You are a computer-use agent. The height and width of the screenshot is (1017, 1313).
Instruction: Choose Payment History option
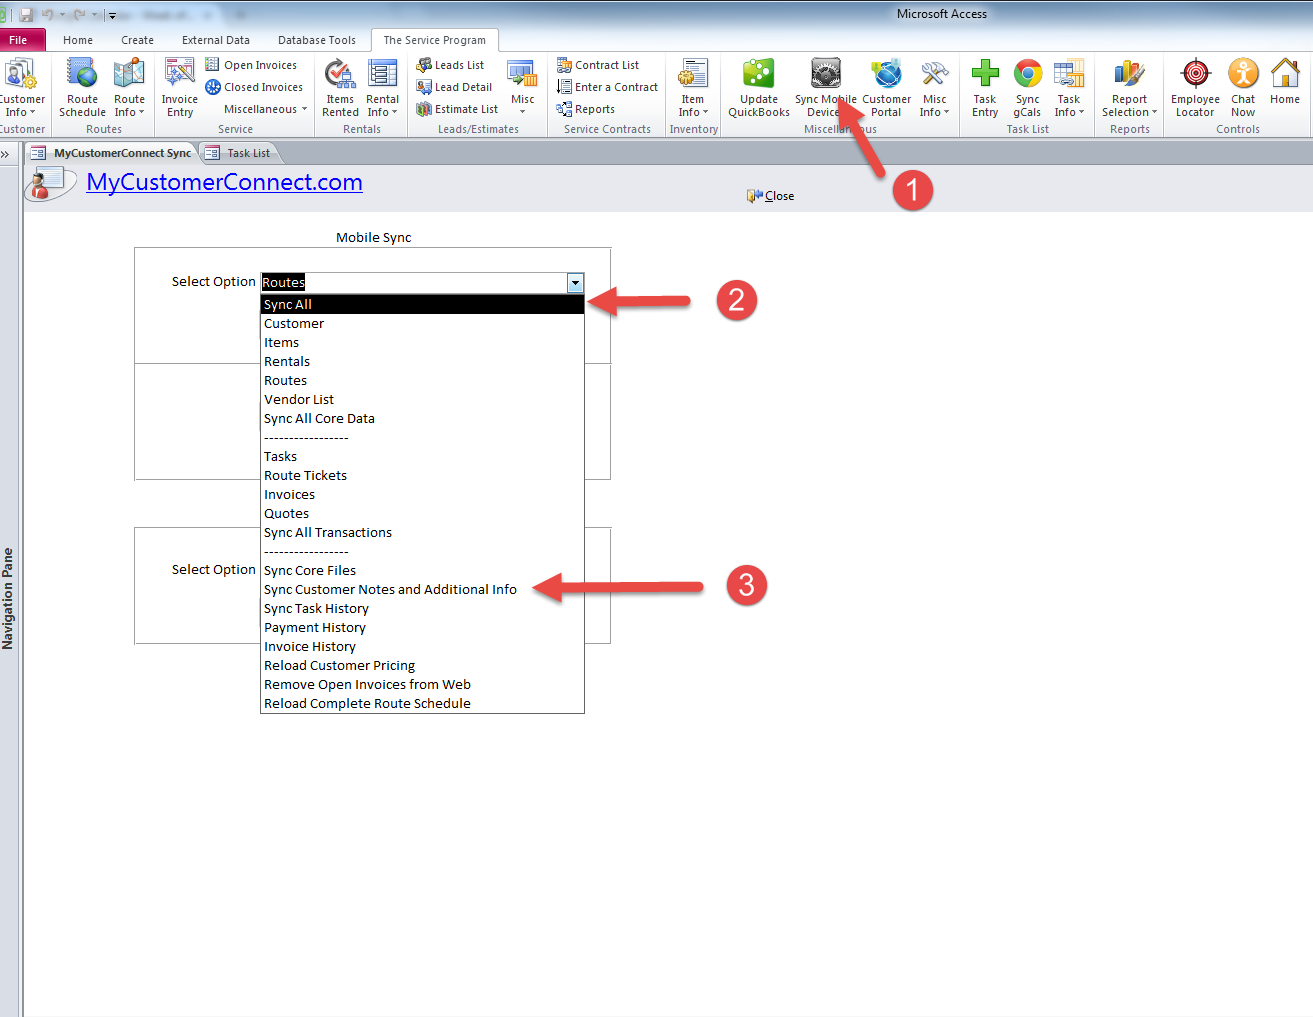422,627
